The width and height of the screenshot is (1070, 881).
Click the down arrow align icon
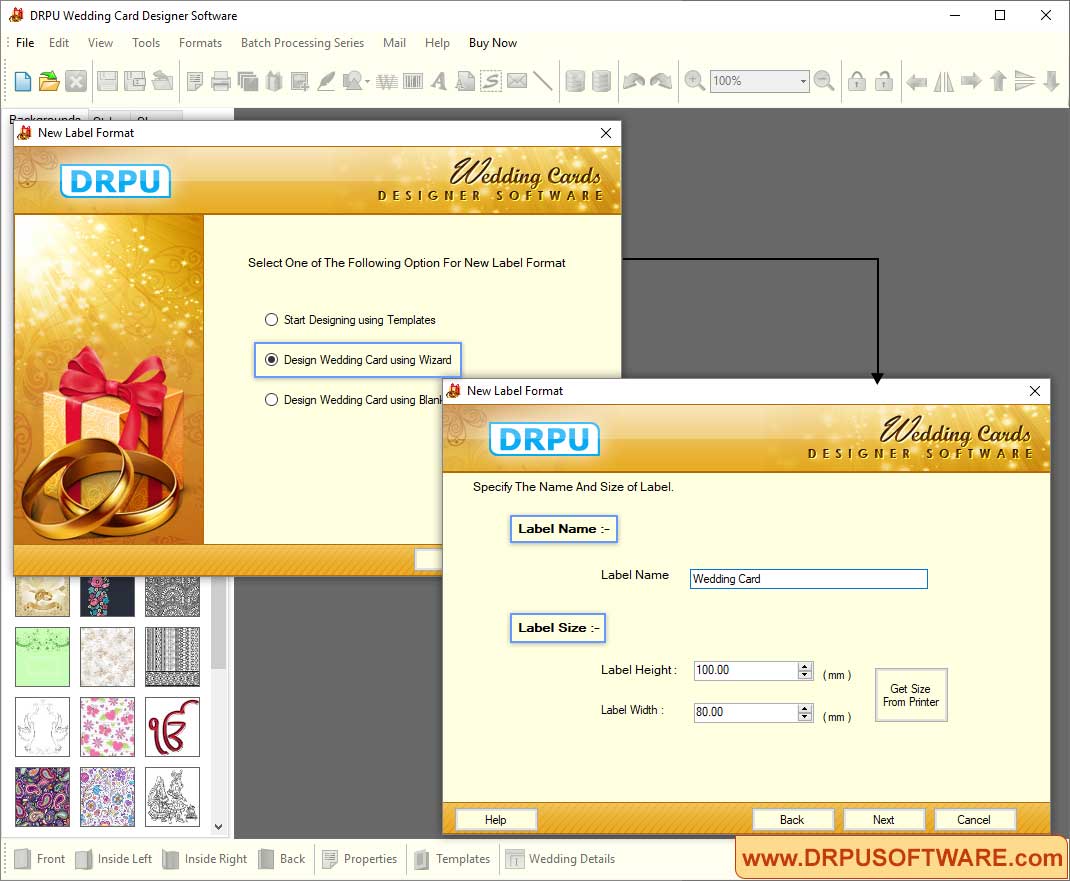click(1052, 81)
